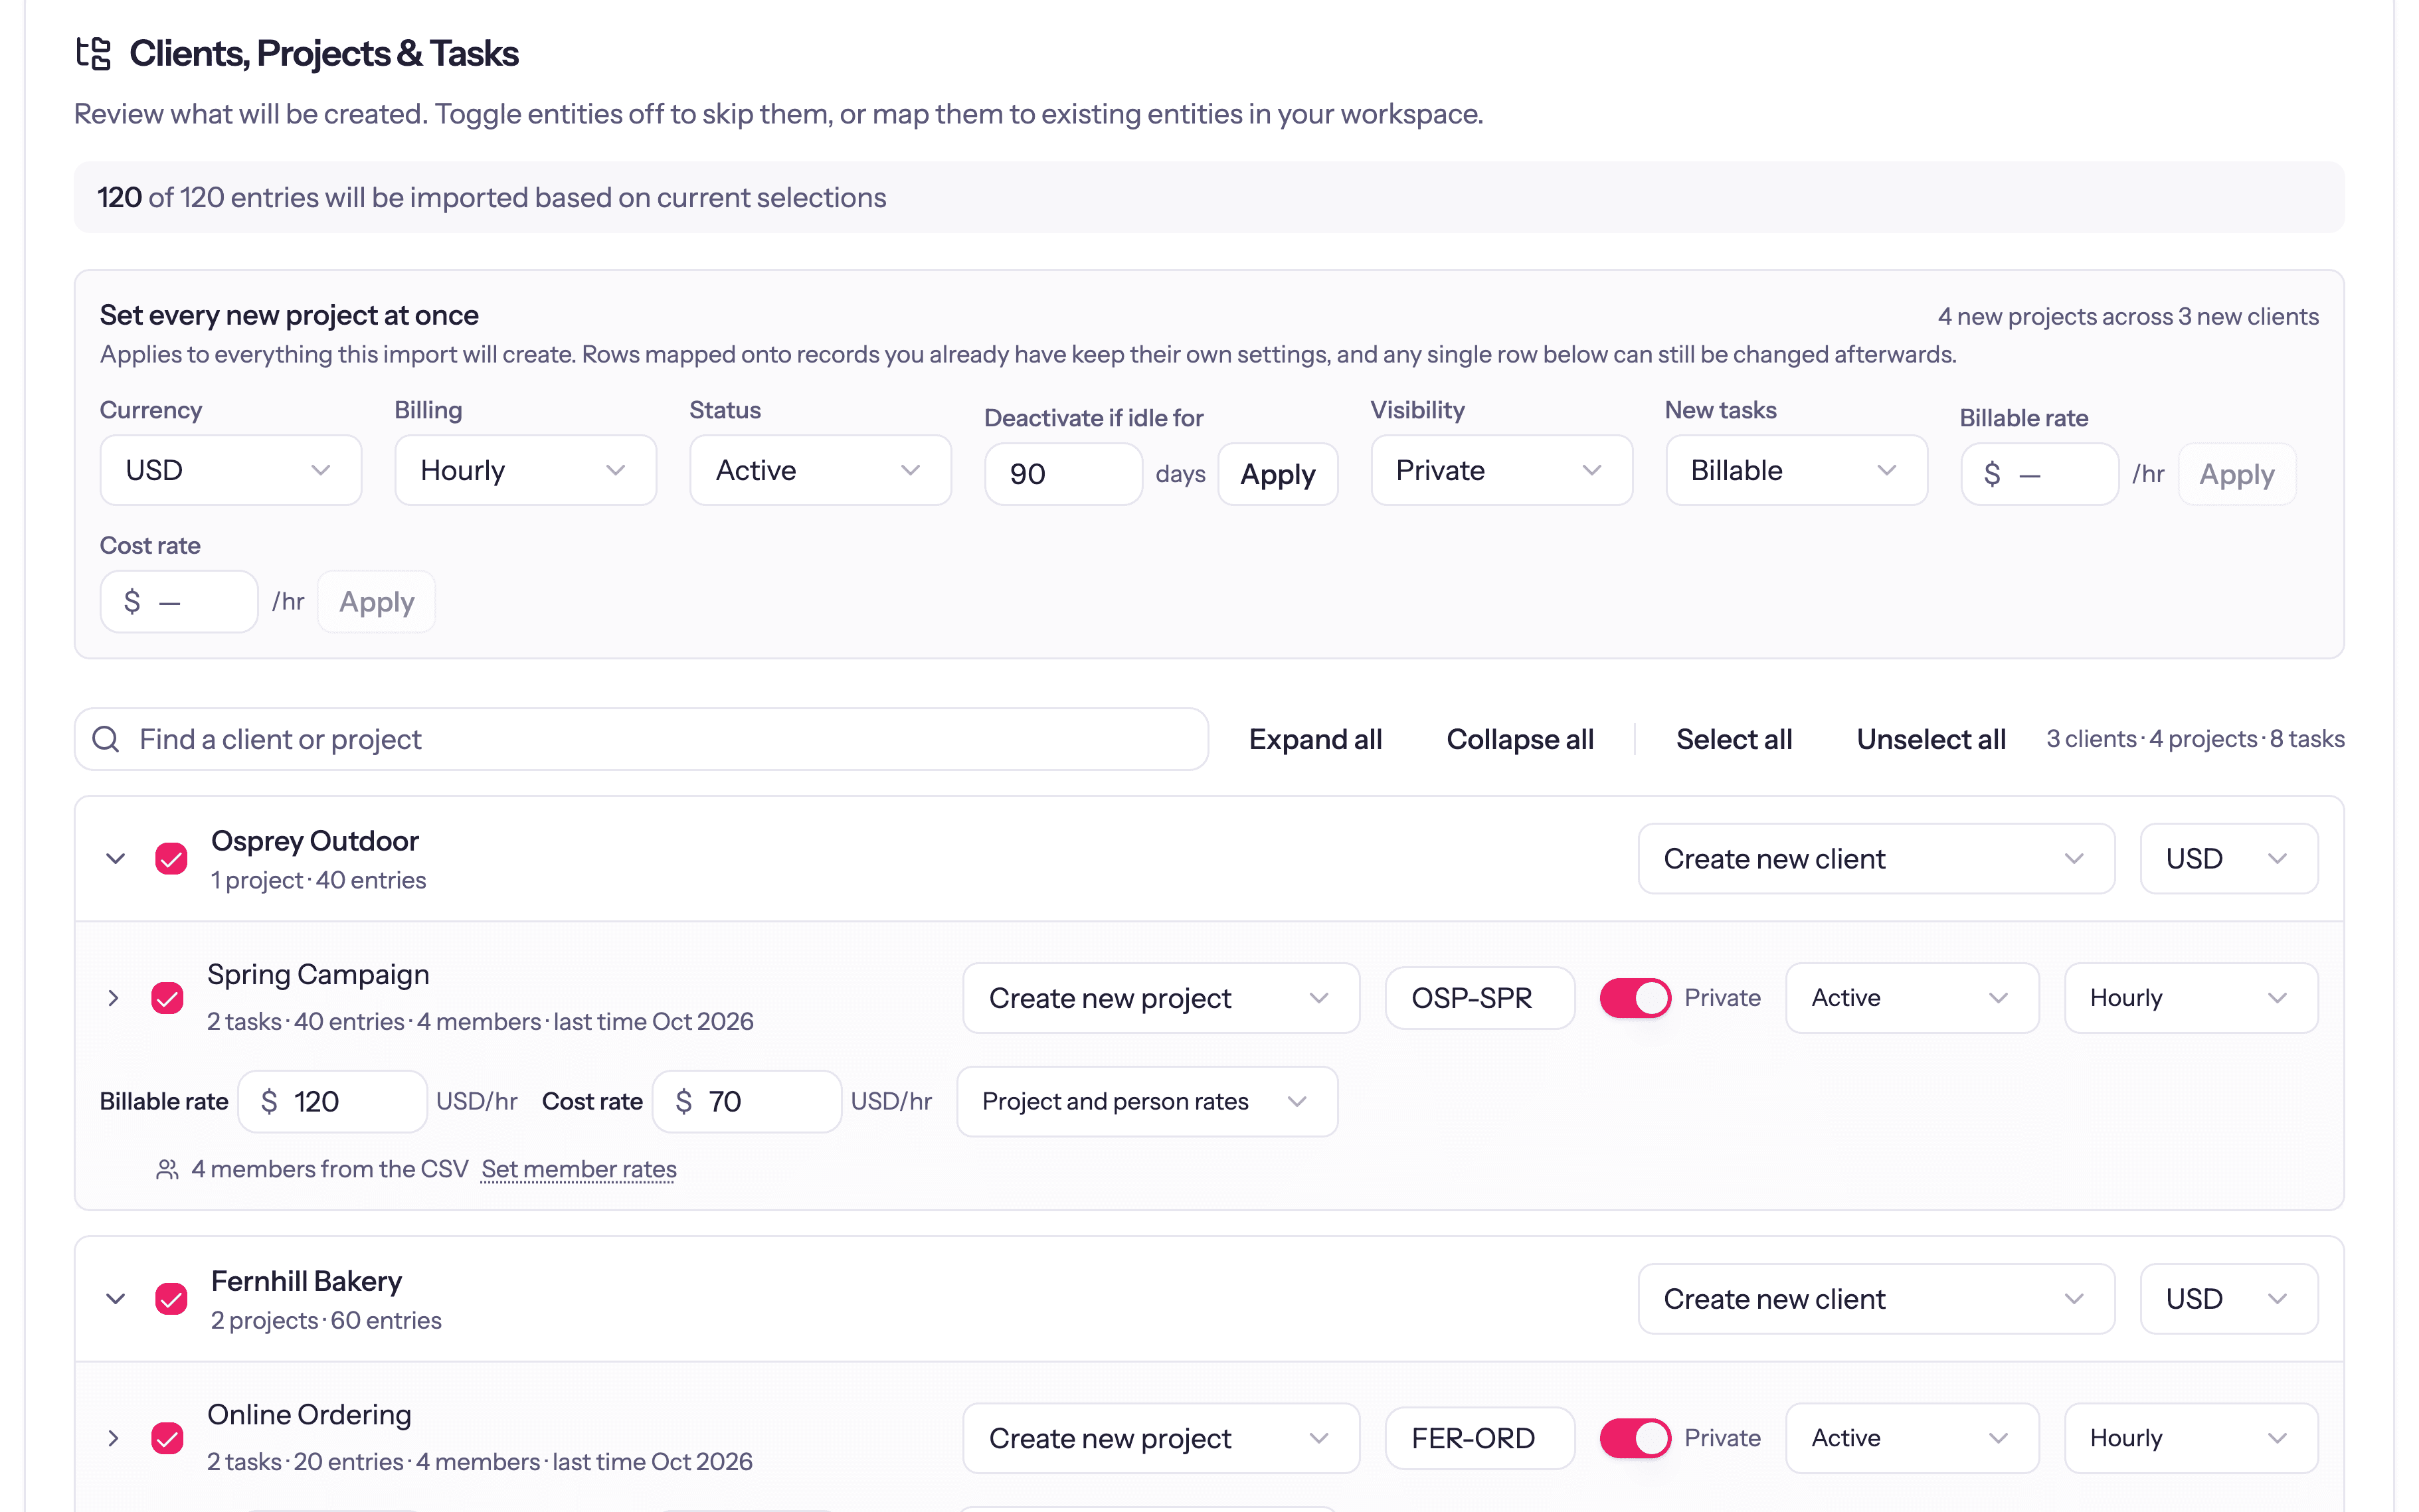The image size is (2419, 1512).
Task: Click Collapse all
Action: pos(1519,739)
